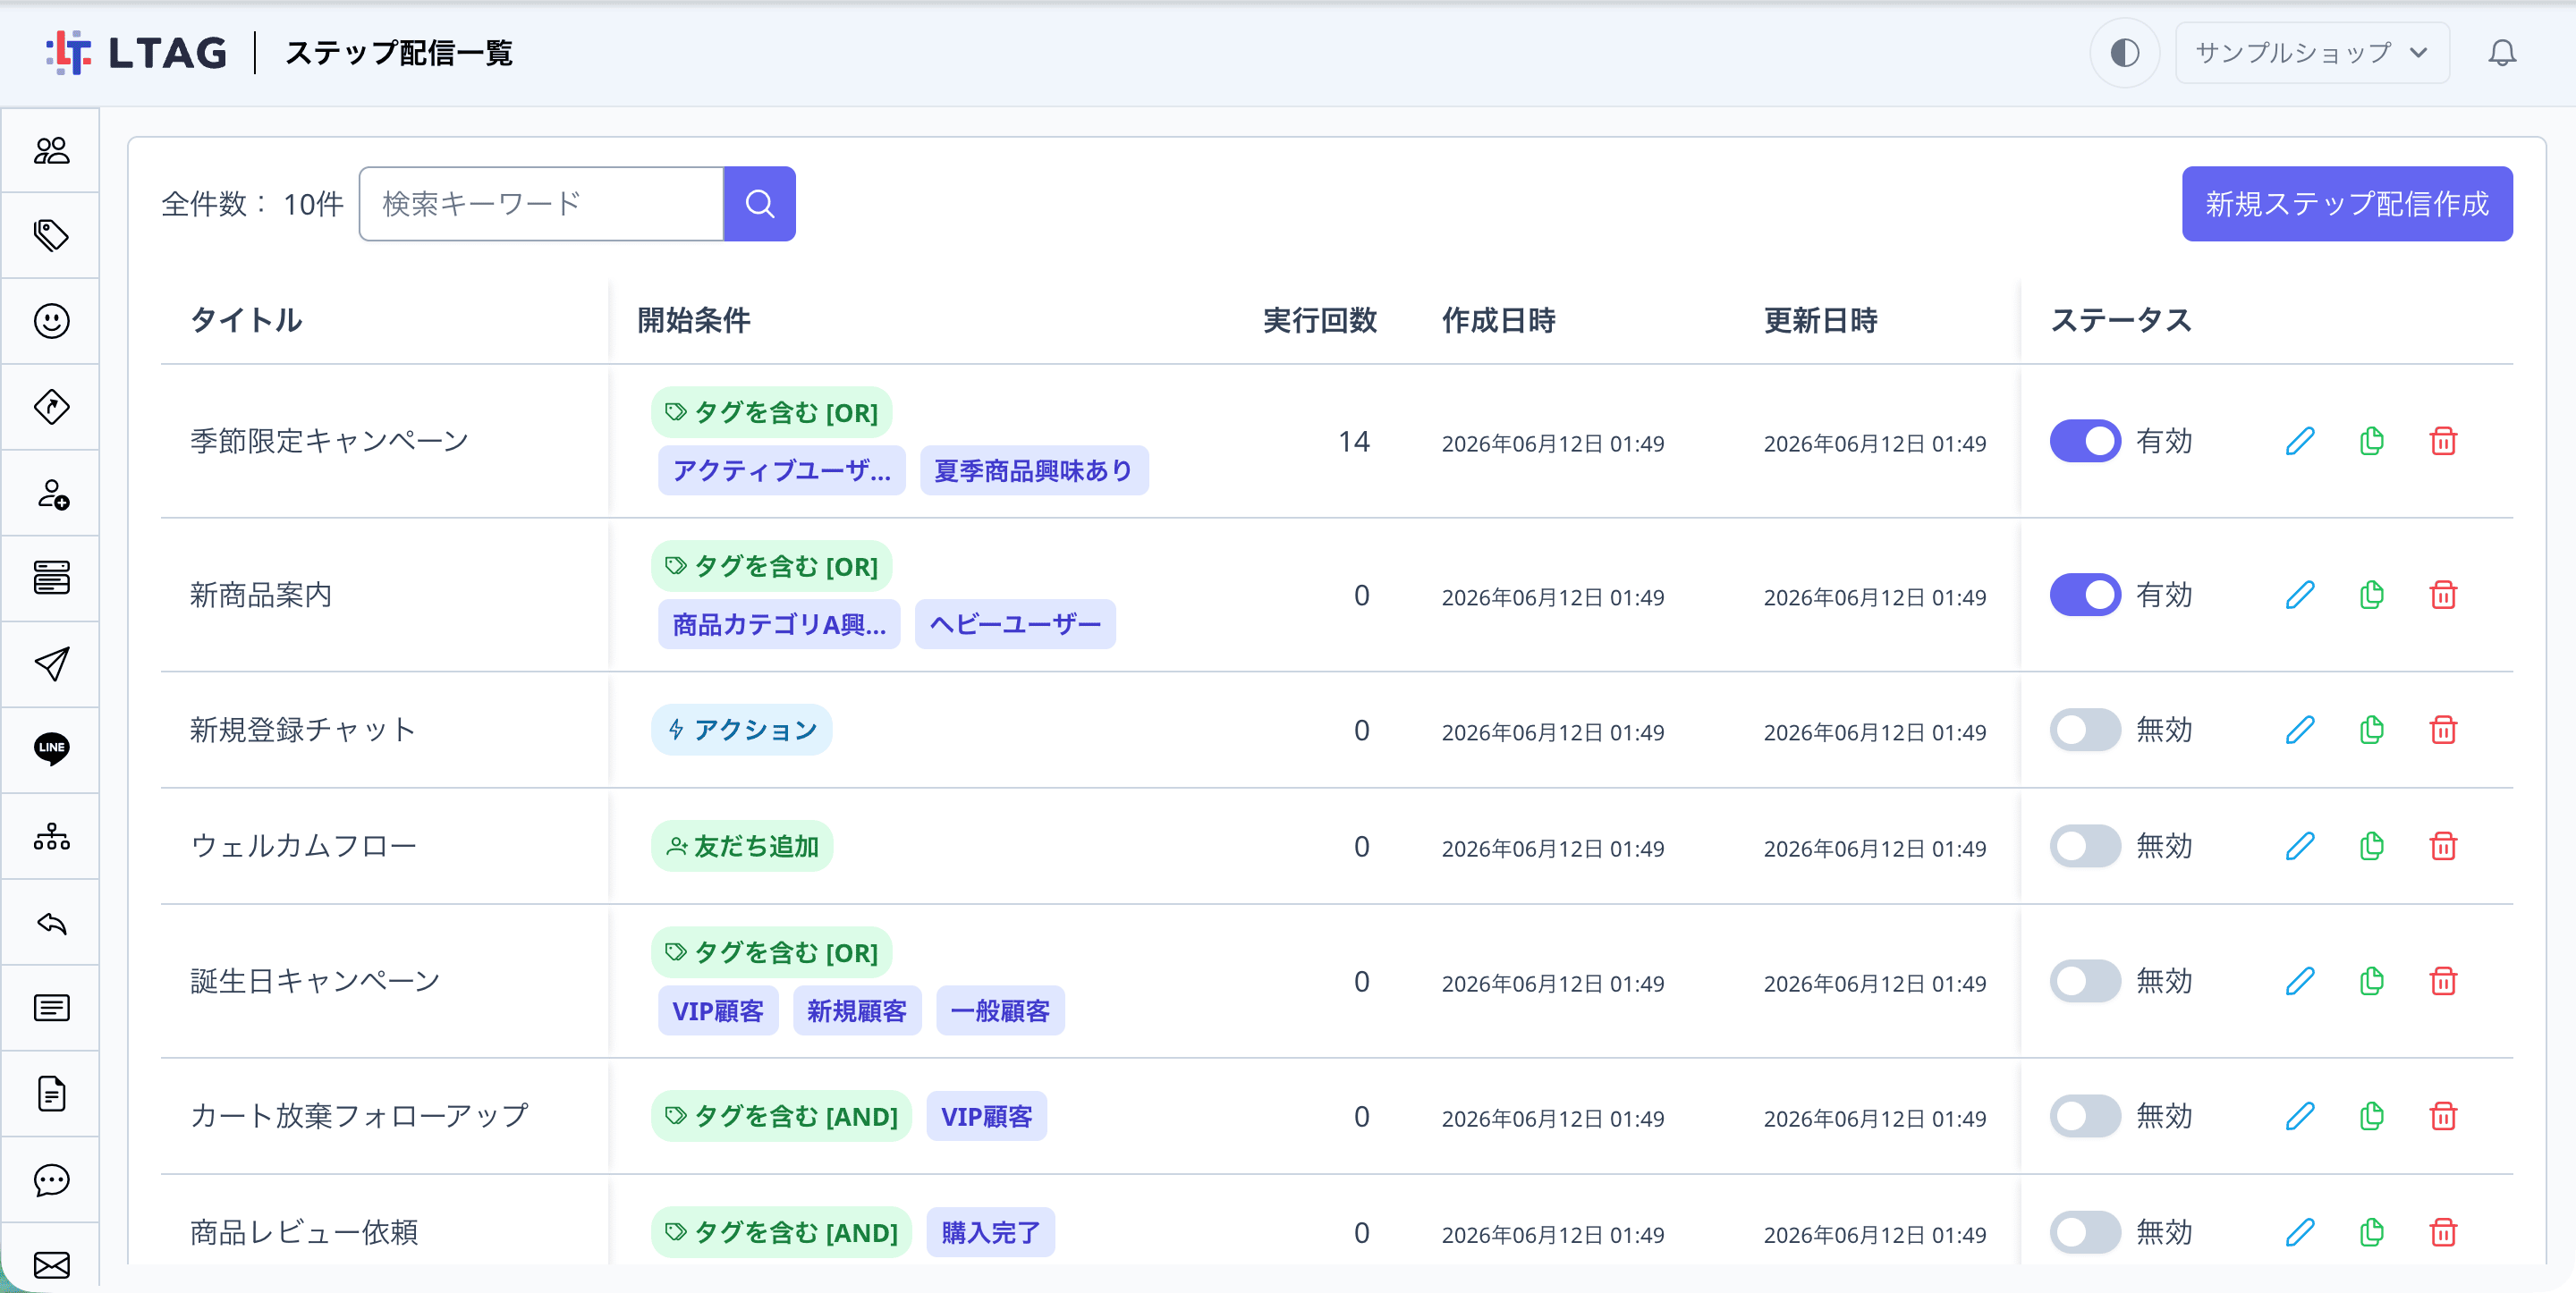
Task: Open the paper plane broadcast icon
Action: tap(51, 664)
